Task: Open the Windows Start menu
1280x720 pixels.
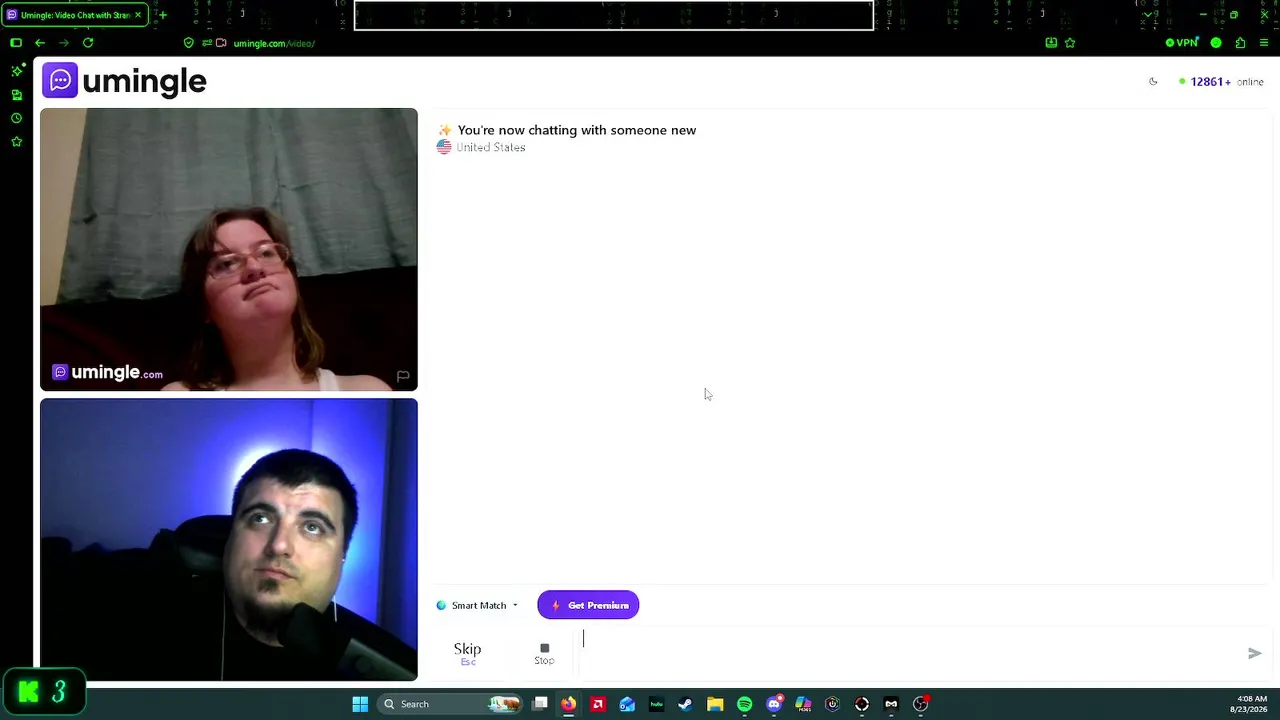Action: click(x=360, y=704)
